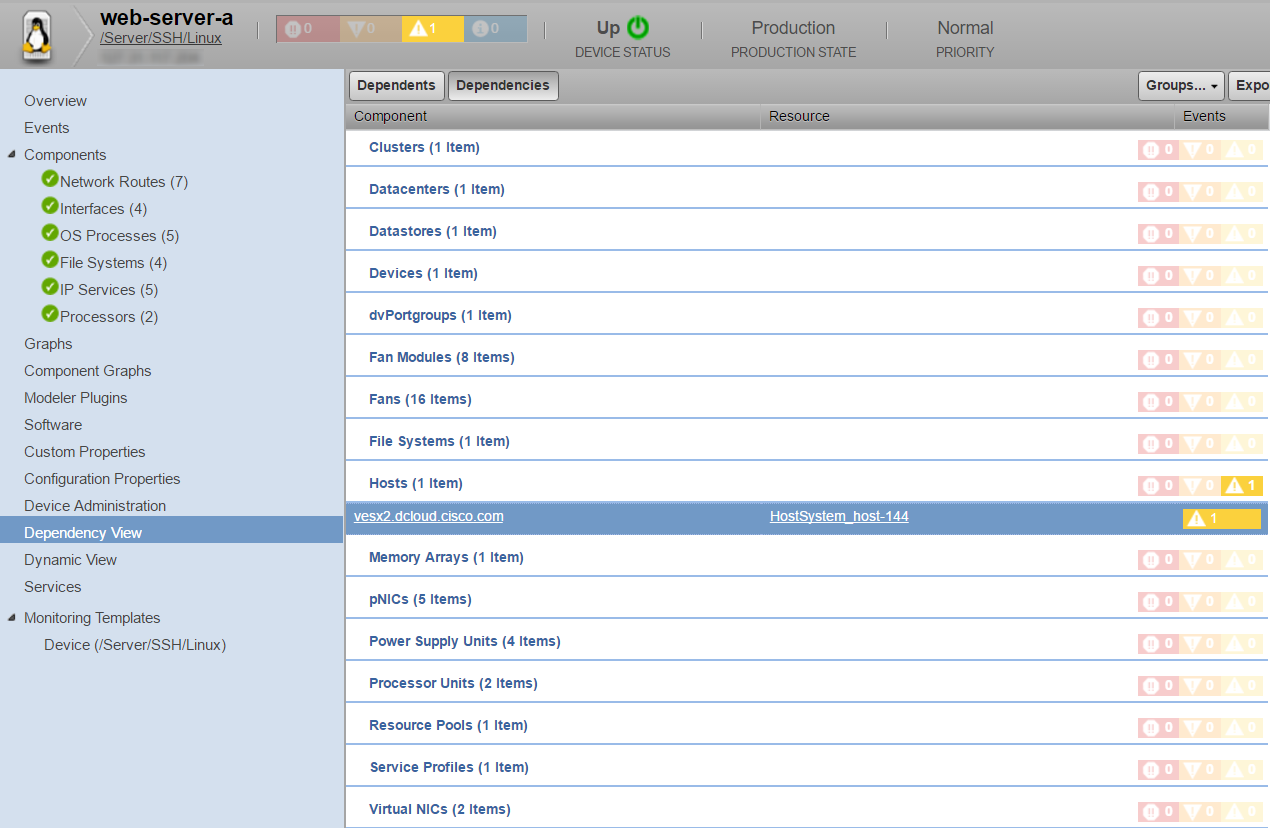Open the vesx2.dcloud.cisco.com host link
1270x828 pixels.
click(x=428, y=517)
